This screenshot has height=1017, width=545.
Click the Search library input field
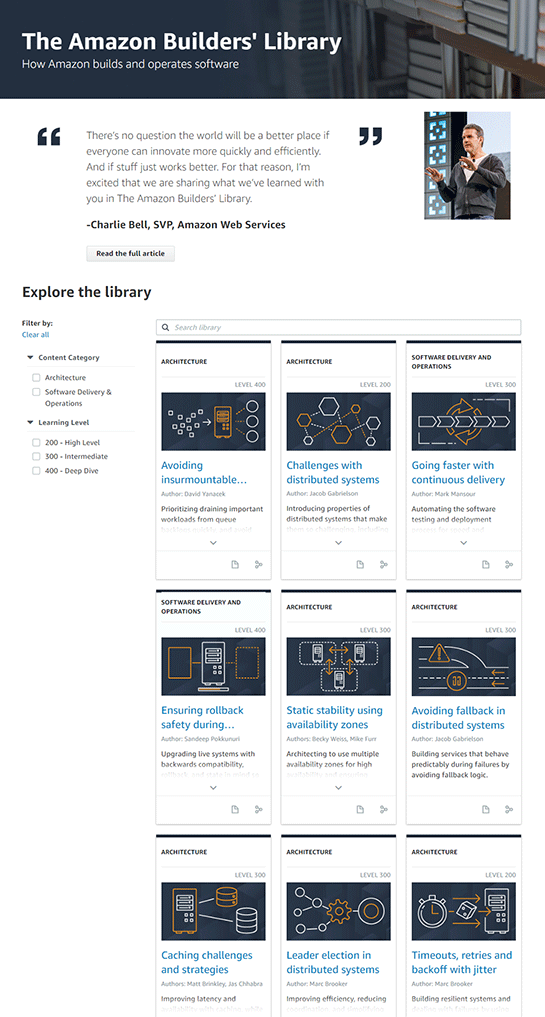(x=339, y=328)
